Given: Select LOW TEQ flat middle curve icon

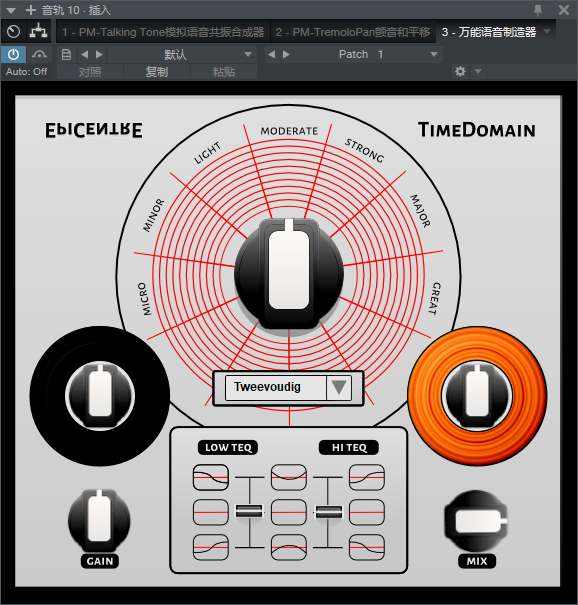Looking at the screenshot, I should pos(211,512).
